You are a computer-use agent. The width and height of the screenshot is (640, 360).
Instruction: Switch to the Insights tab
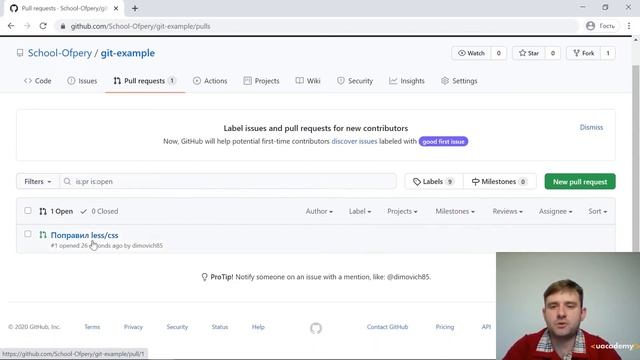point(407,81)
